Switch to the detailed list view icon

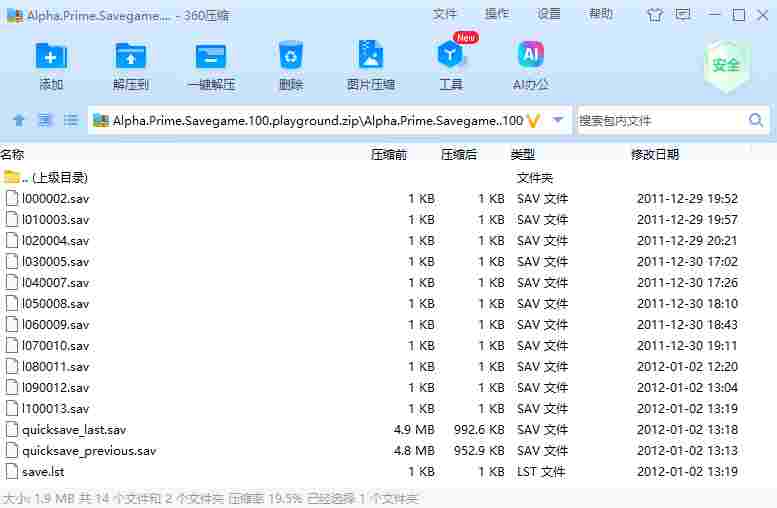coord(45,120)
